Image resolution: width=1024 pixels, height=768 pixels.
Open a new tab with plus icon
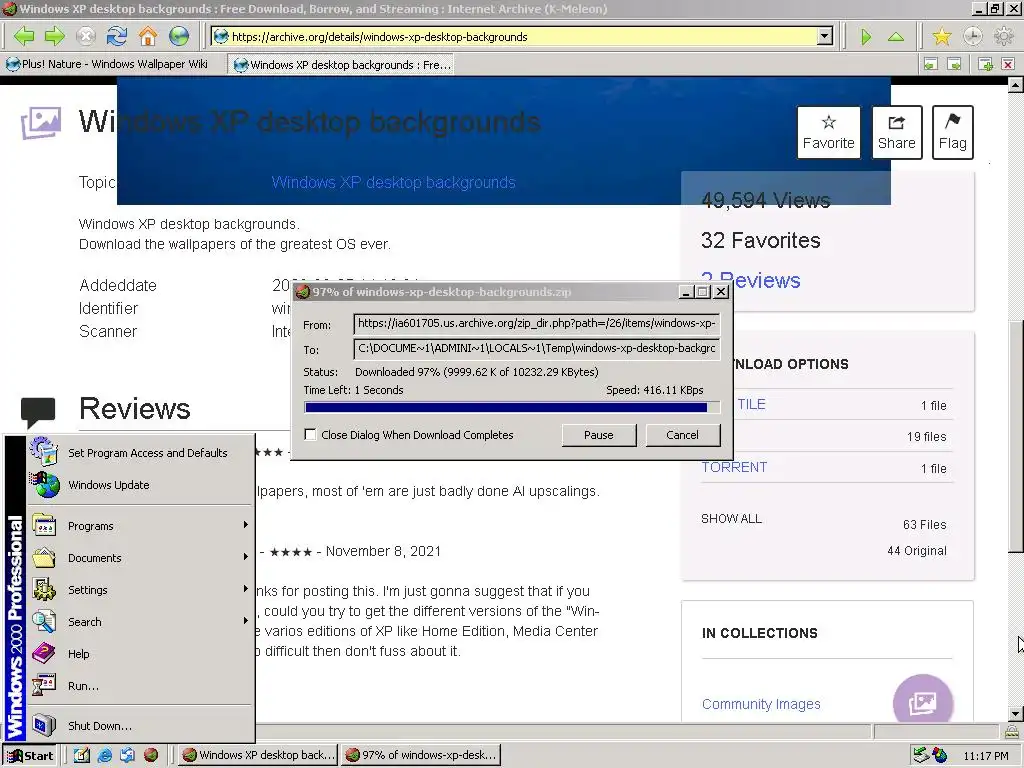[985, 64]
